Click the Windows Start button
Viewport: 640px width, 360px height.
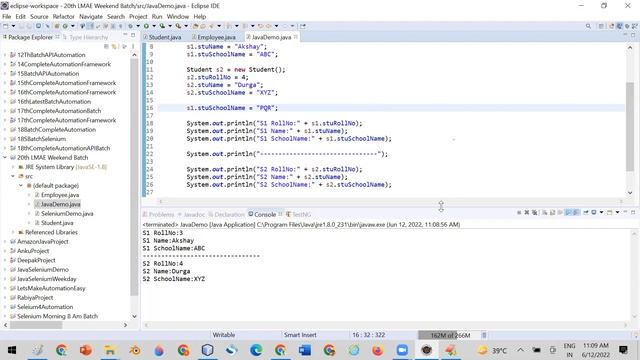point(12,350)
